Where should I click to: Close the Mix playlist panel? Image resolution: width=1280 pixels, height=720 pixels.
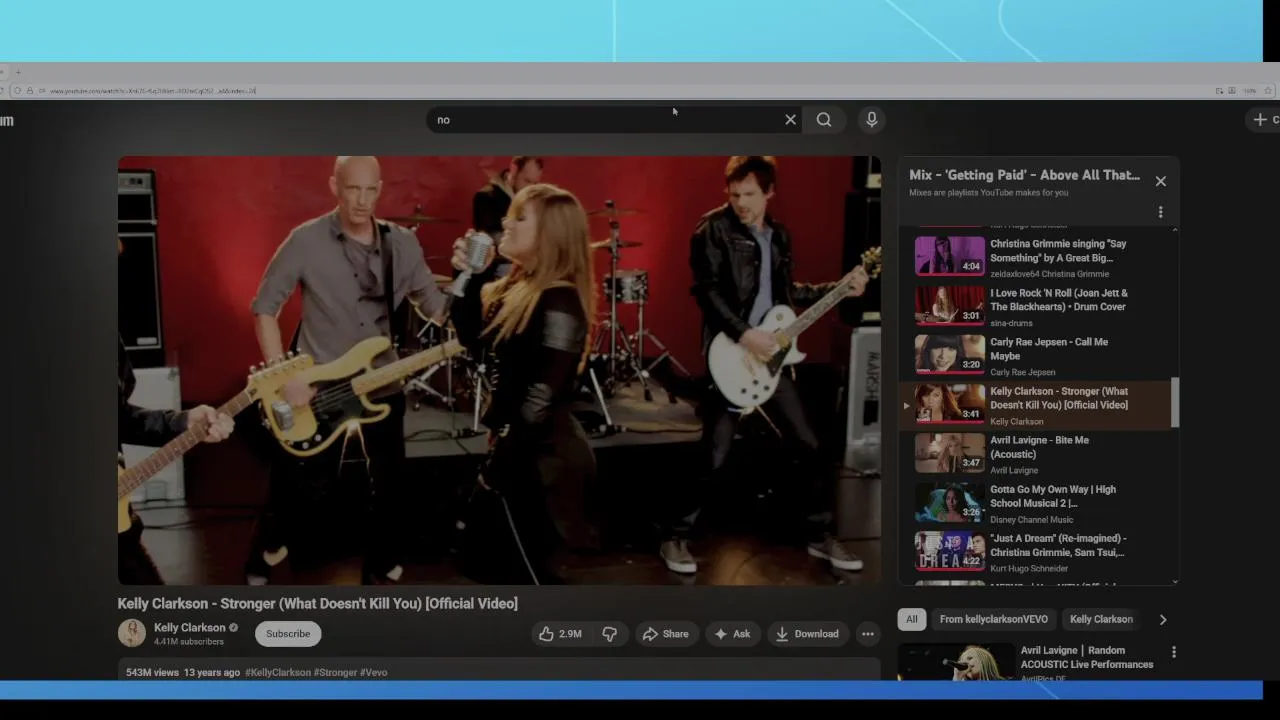[x=1161, y=182]
